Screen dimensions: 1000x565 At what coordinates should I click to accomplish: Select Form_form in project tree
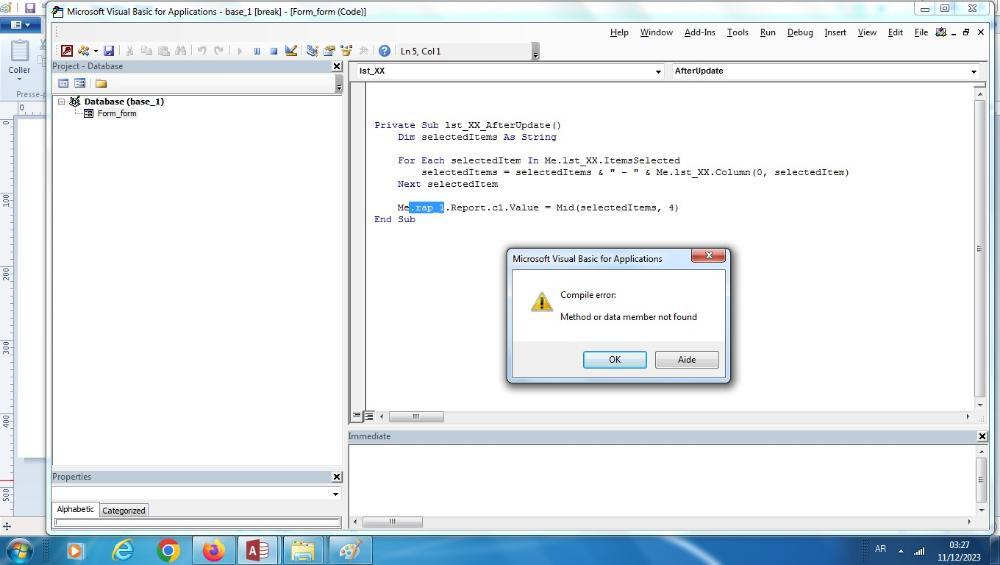117,114
